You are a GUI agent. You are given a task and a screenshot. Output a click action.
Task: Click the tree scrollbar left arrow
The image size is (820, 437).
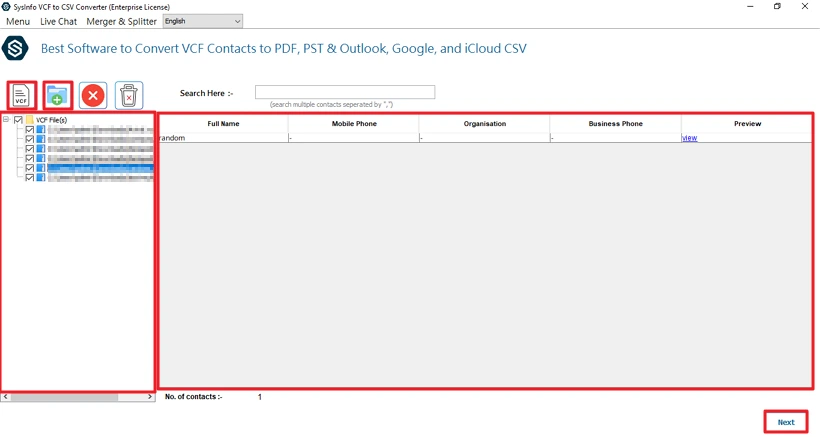[x=6, y=397]
